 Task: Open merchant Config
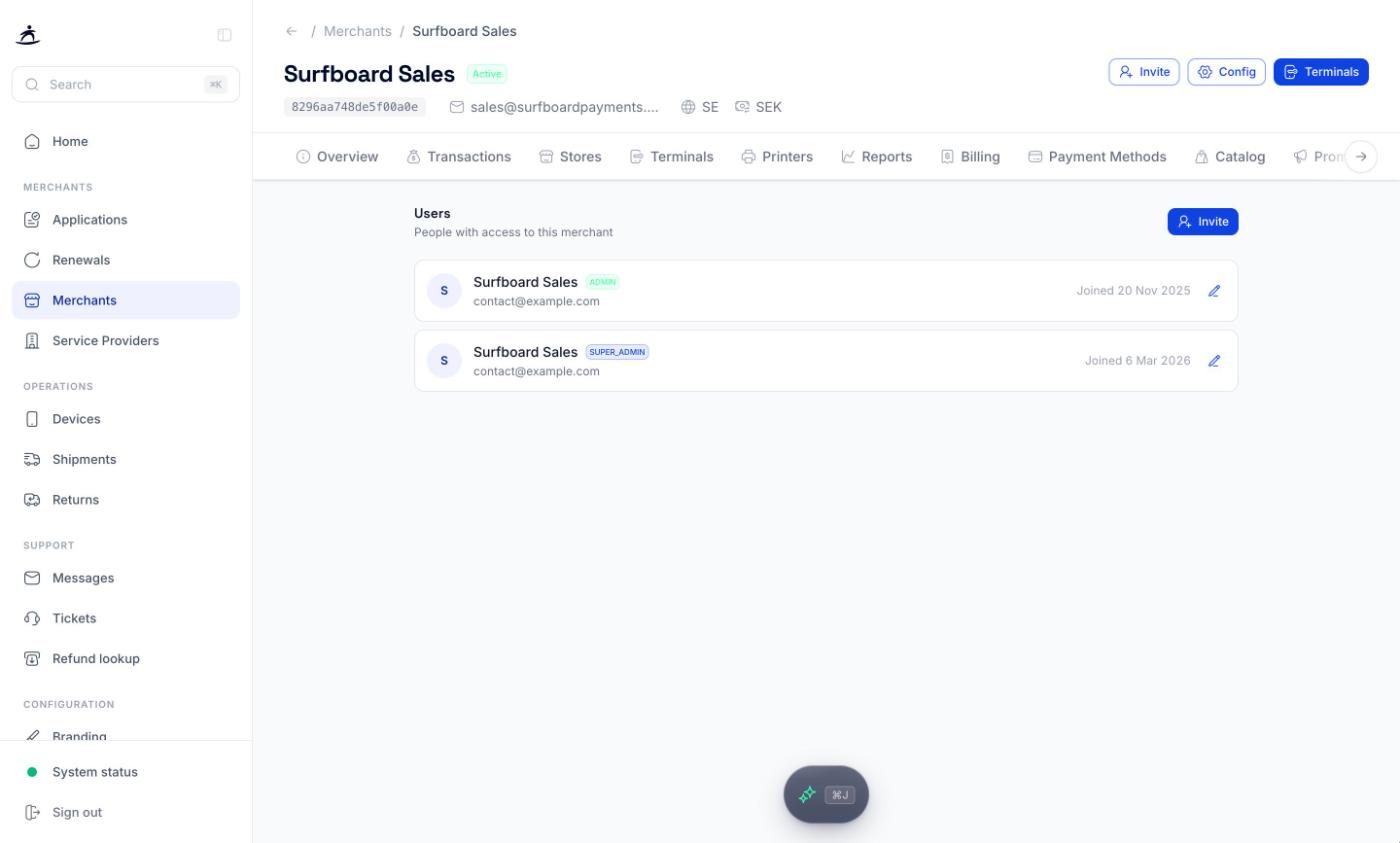pos(1226,72)
